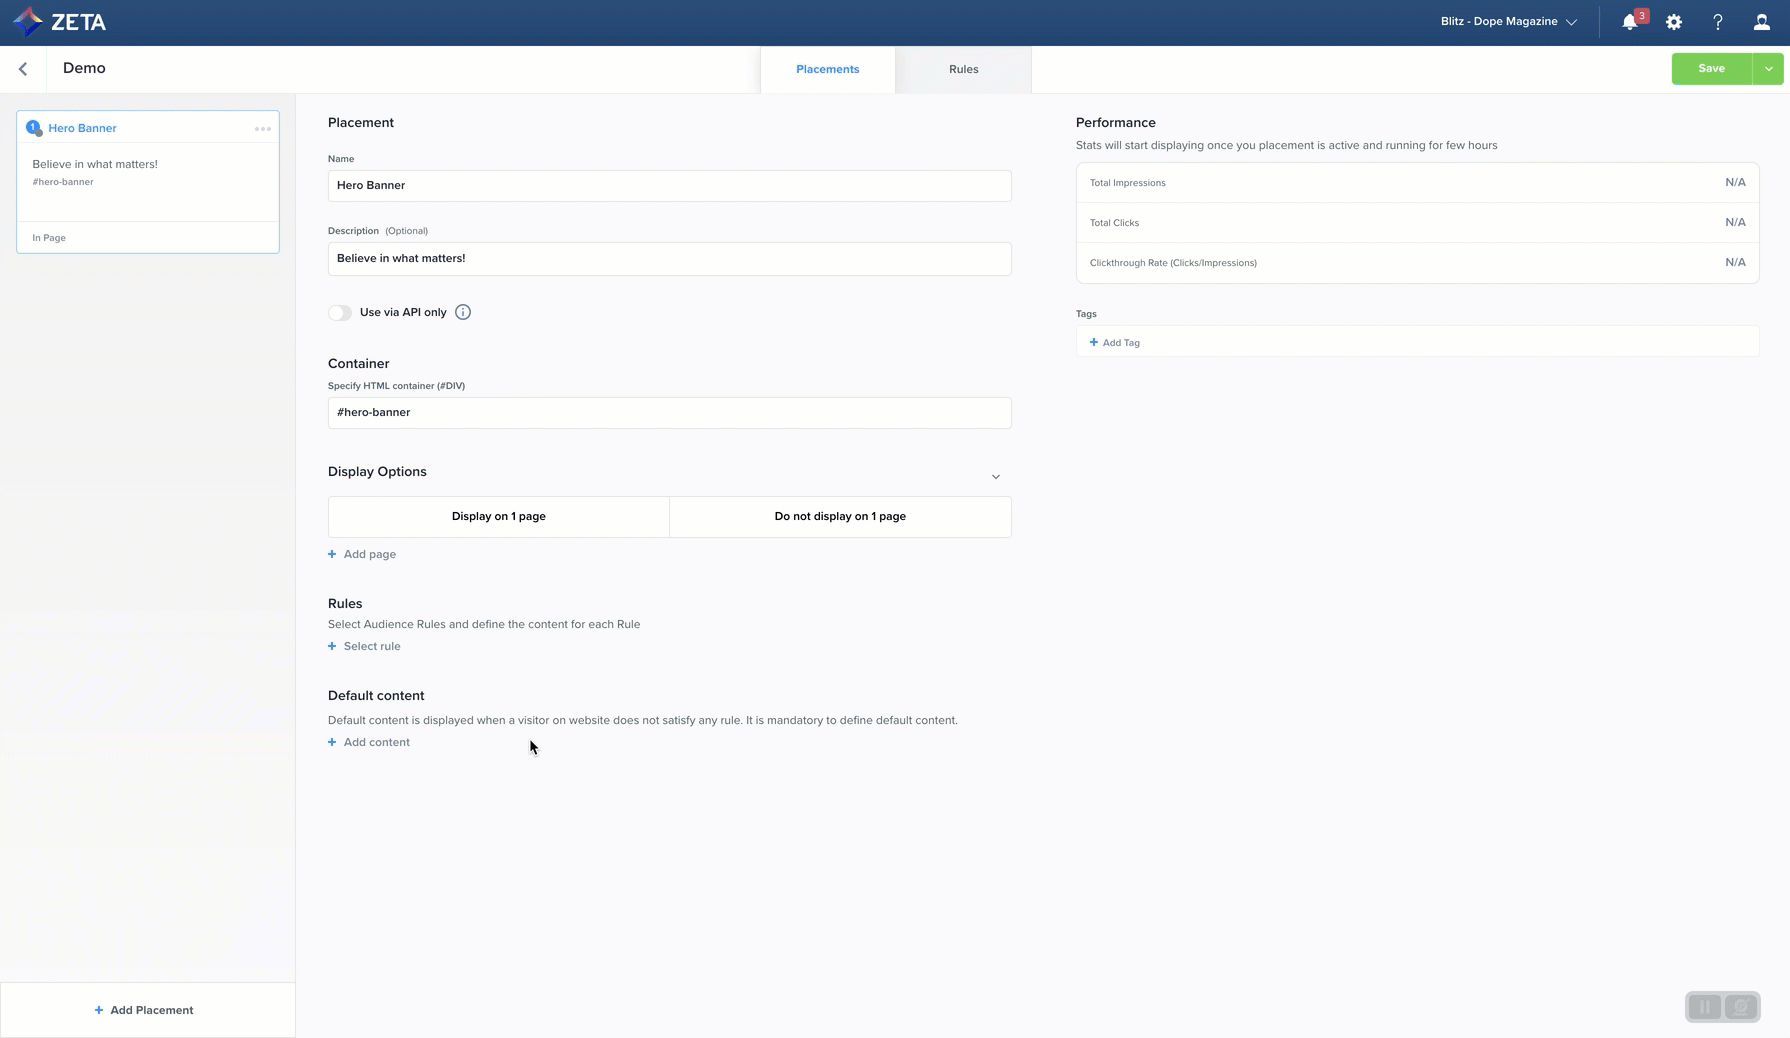
Task: Switch to the Rules tab
Action: (x=963, y=69)
